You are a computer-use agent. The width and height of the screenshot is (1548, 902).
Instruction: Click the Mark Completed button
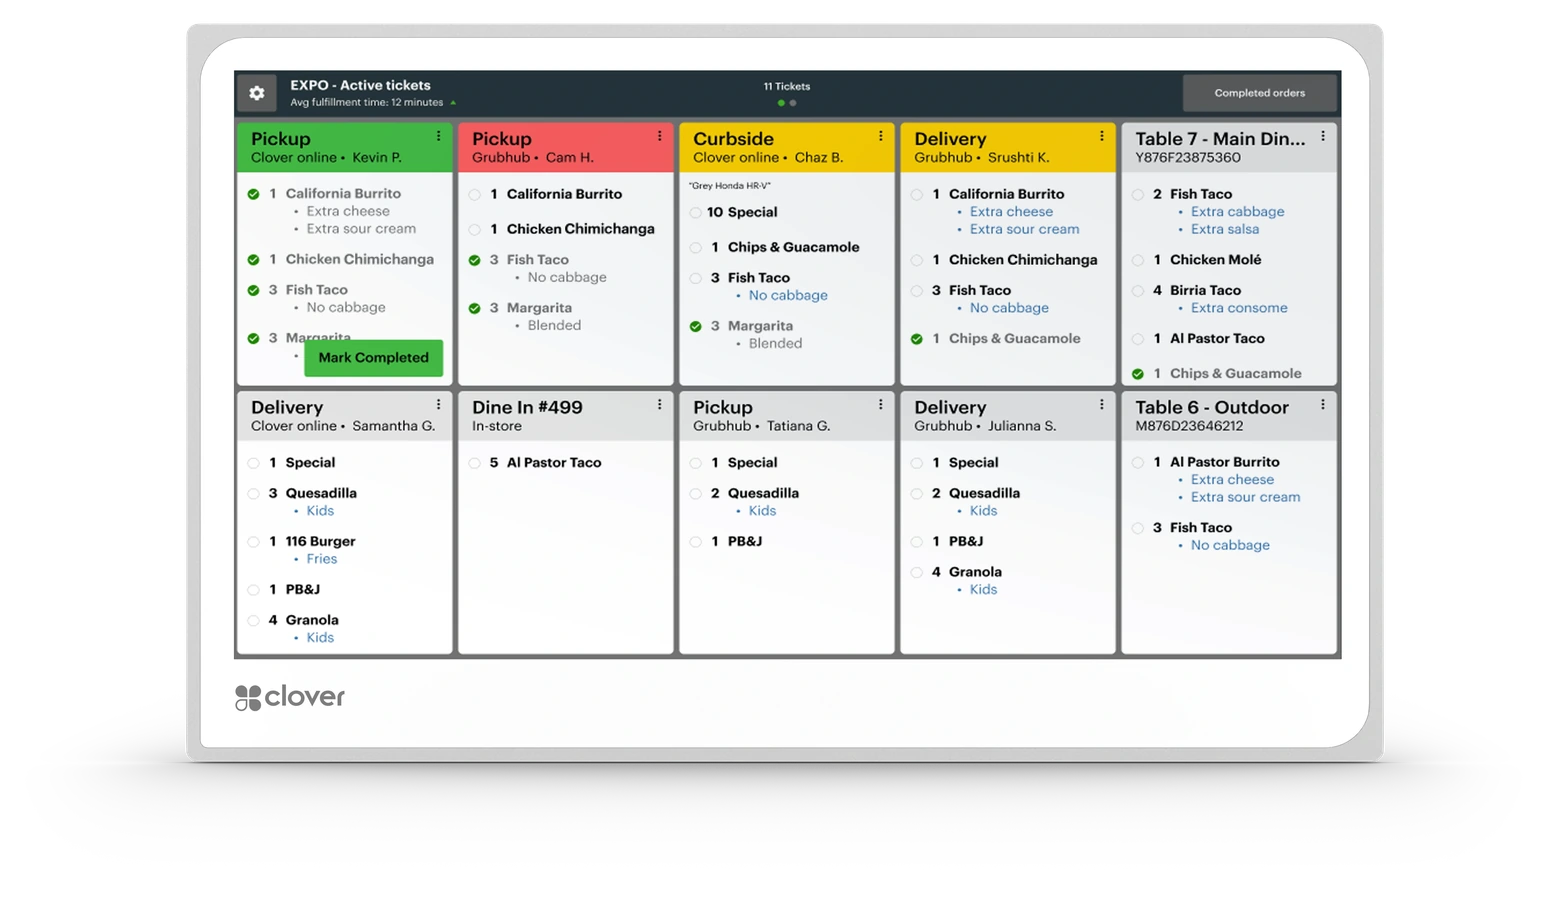373,358
